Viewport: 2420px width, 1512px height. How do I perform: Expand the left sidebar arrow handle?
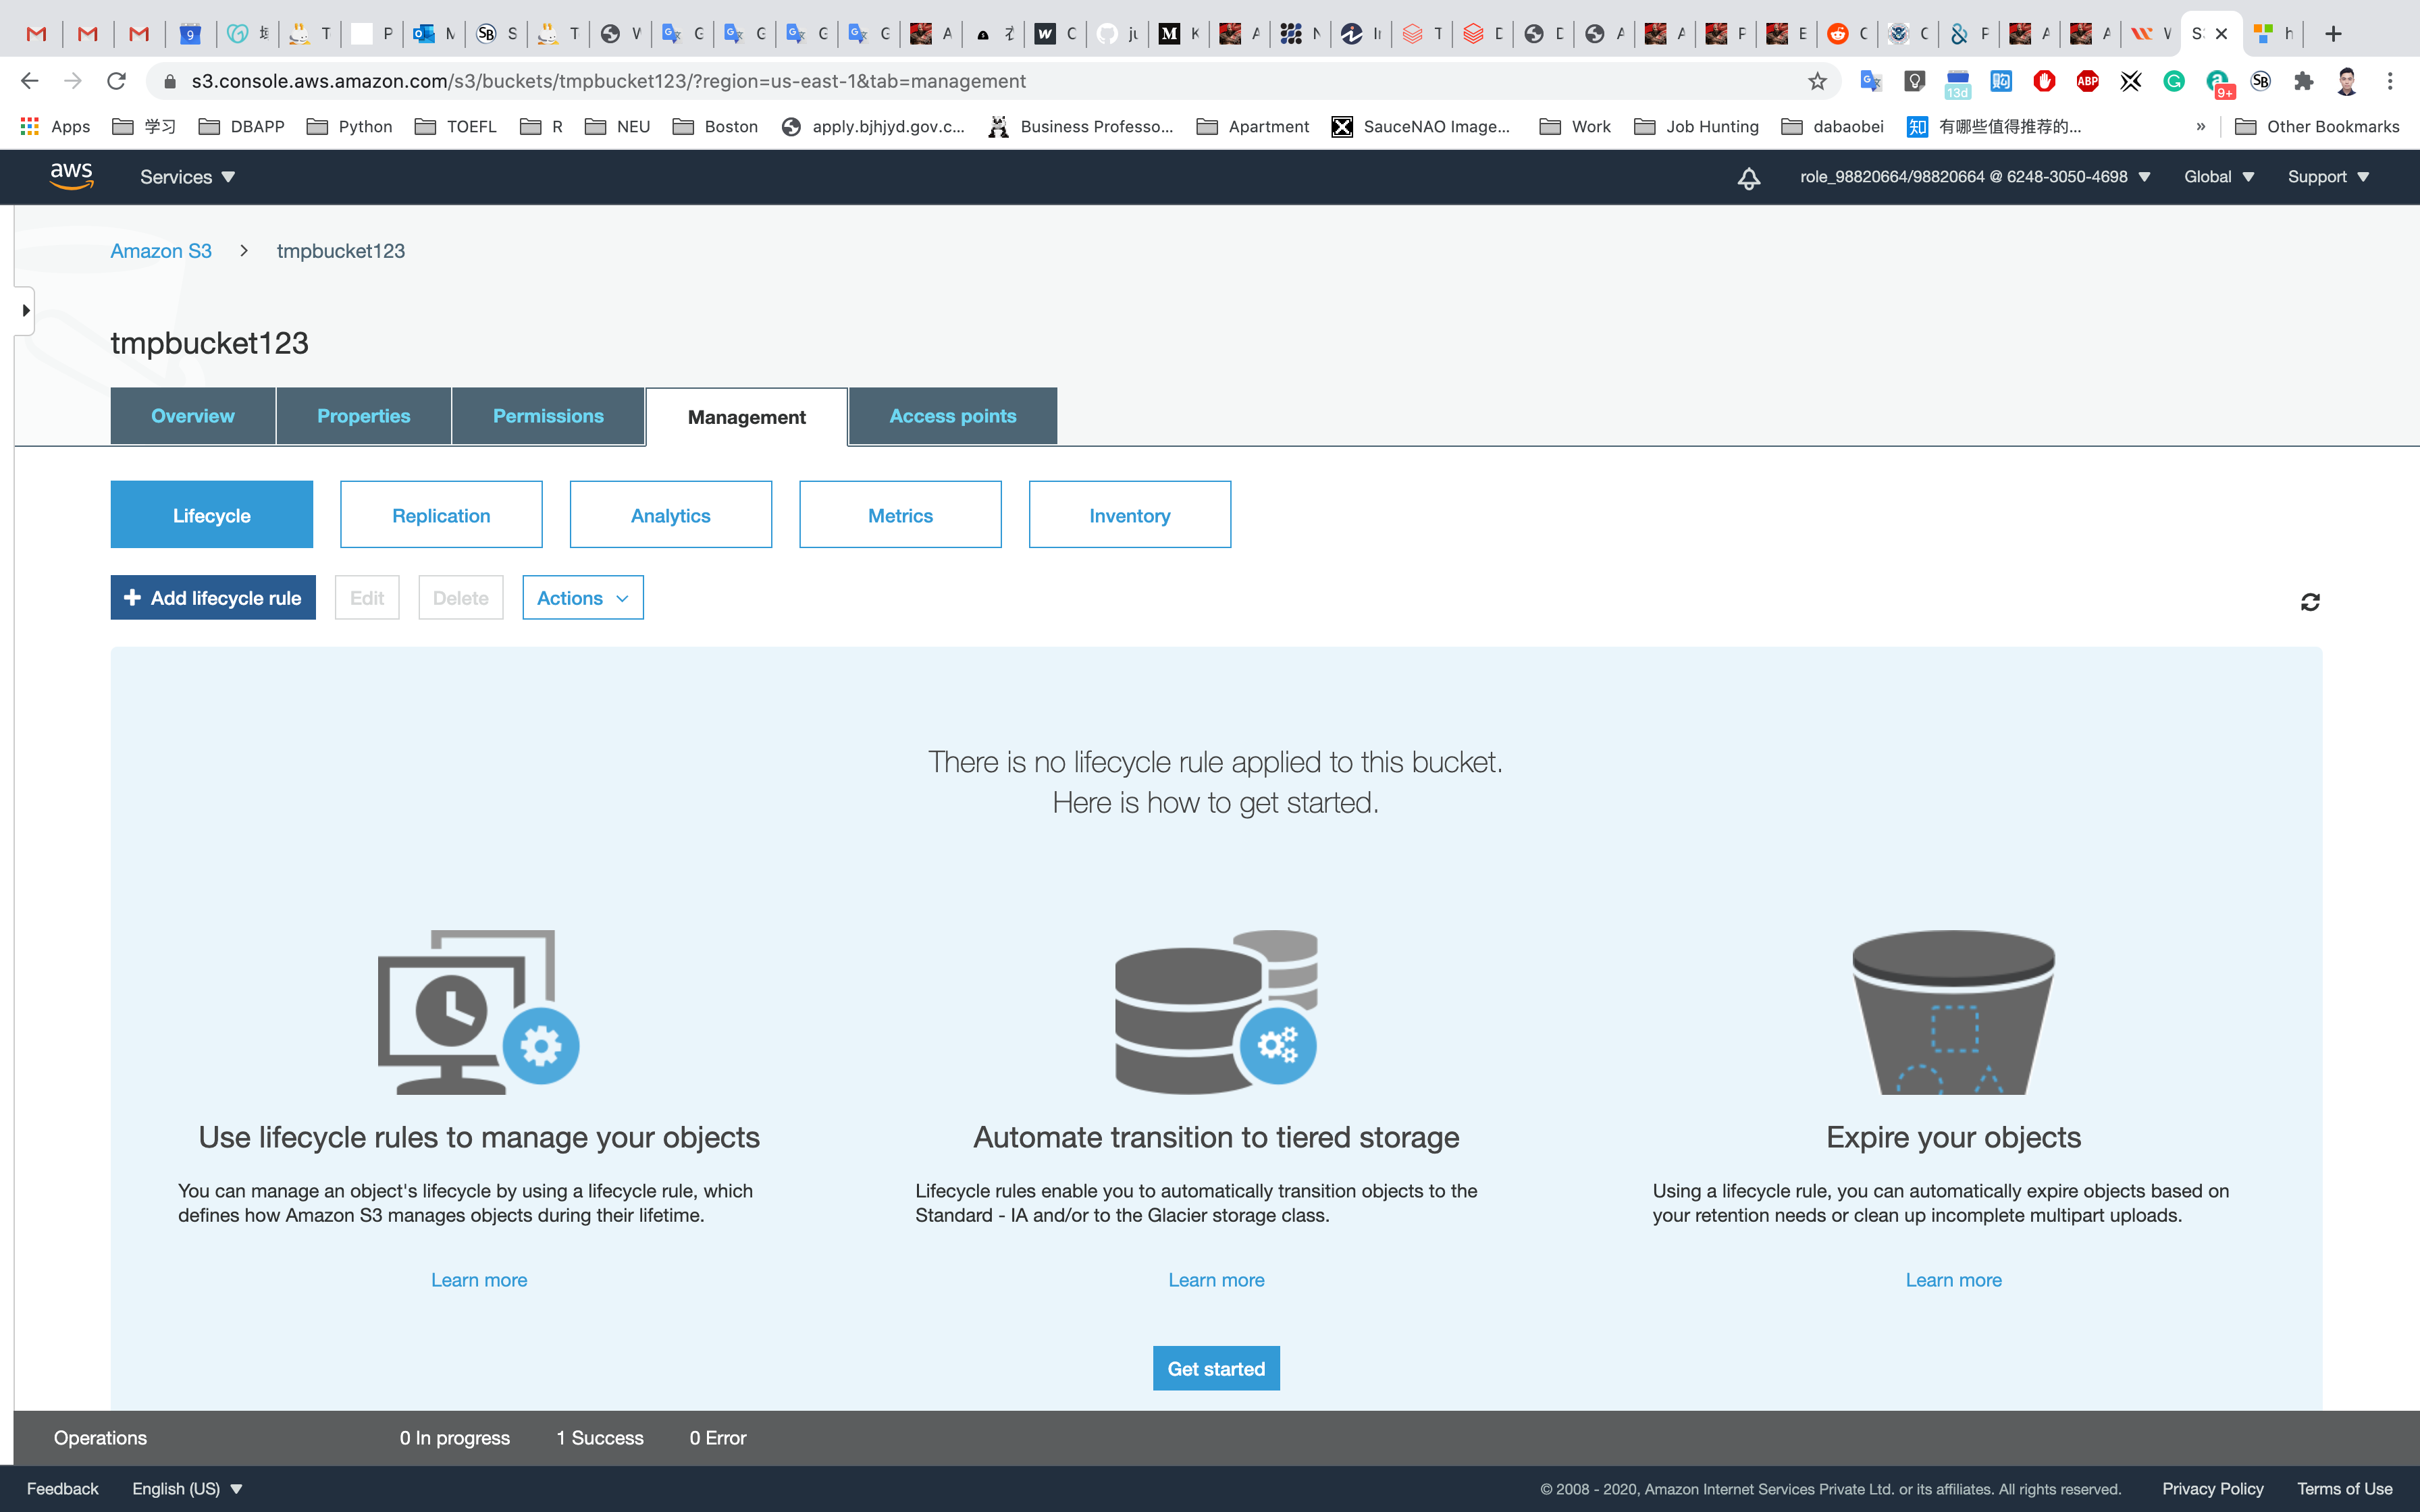25,311
